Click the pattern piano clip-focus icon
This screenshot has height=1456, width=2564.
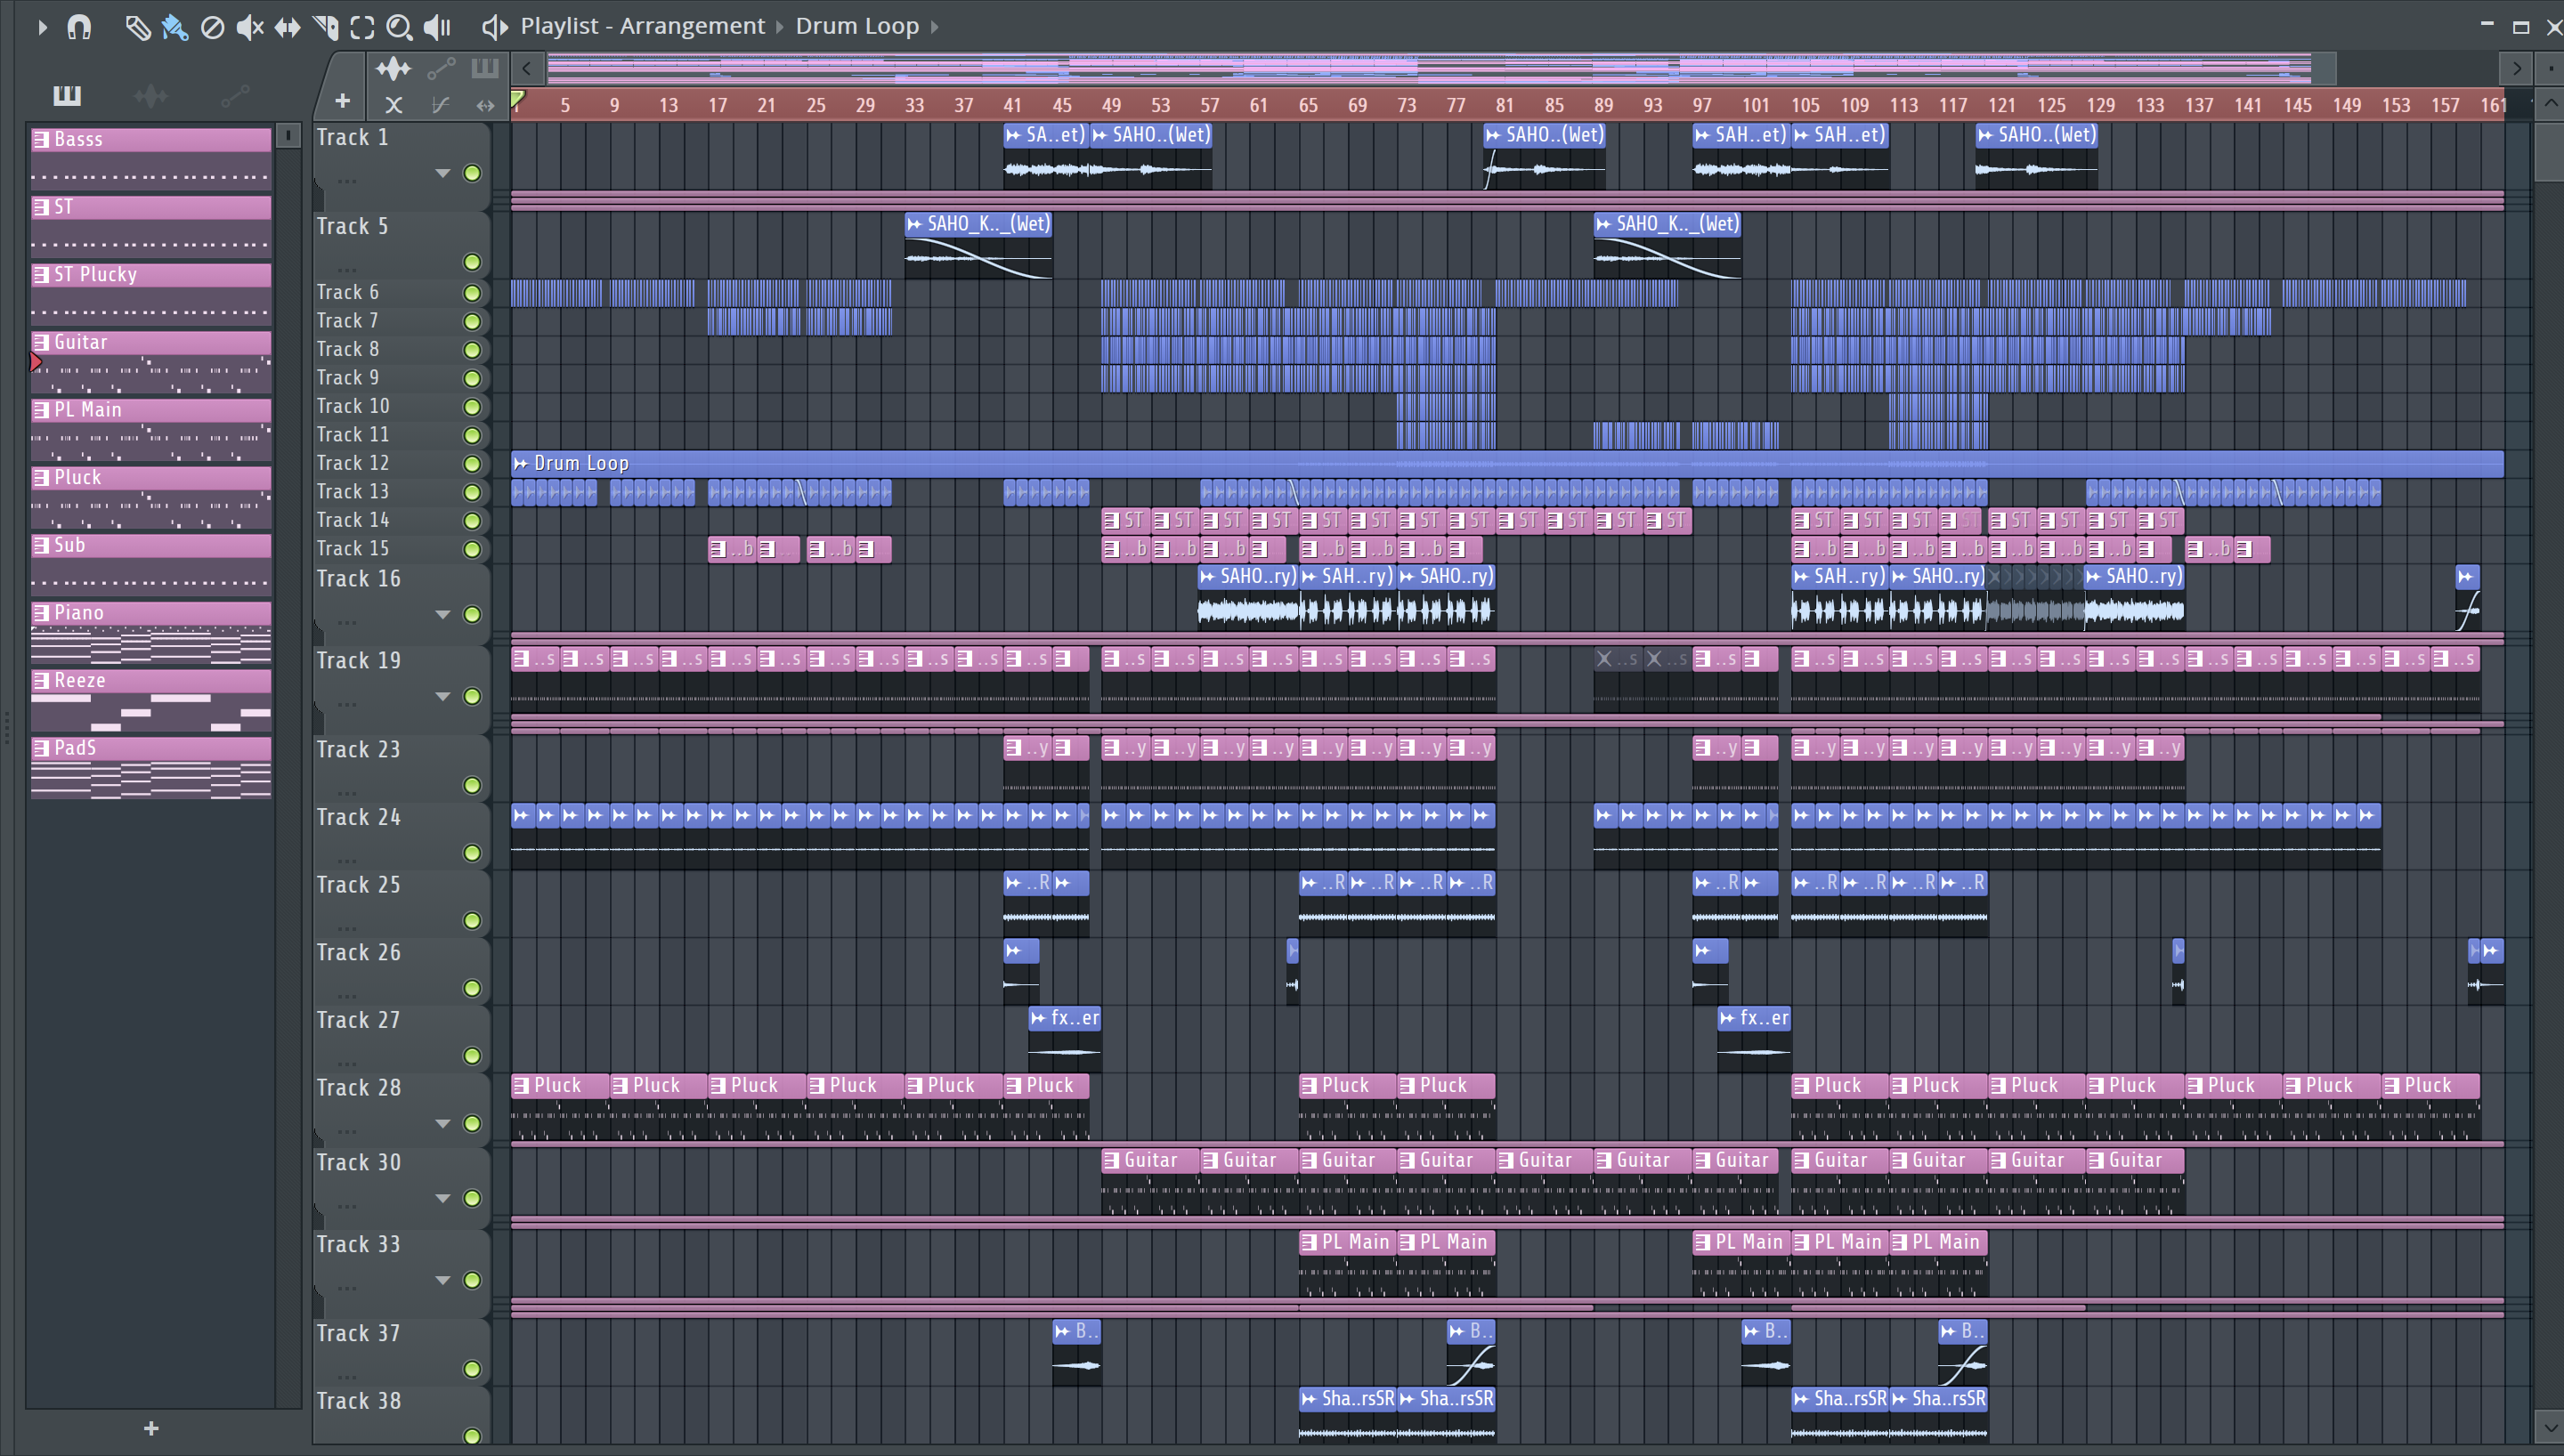[485, 68]
